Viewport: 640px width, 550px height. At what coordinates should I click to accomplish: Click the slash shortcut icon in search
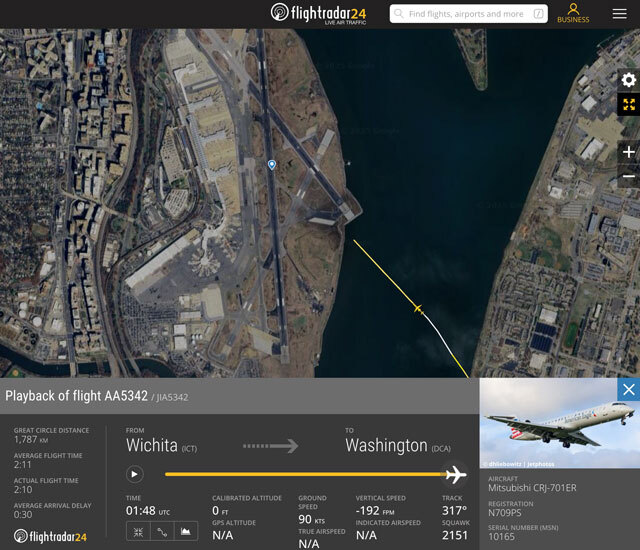pos(538,14)
